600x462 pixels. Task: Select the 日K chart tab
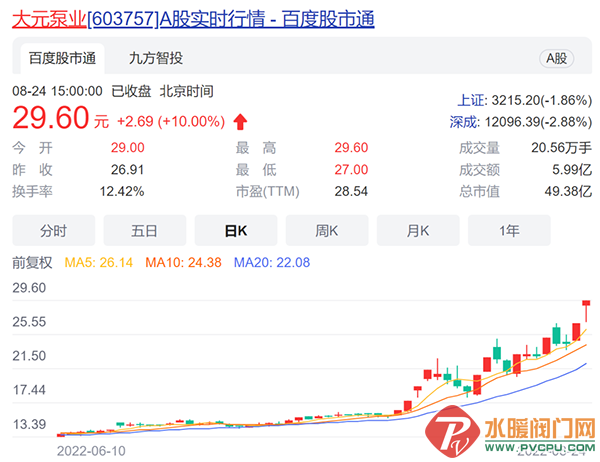point(236,230)
